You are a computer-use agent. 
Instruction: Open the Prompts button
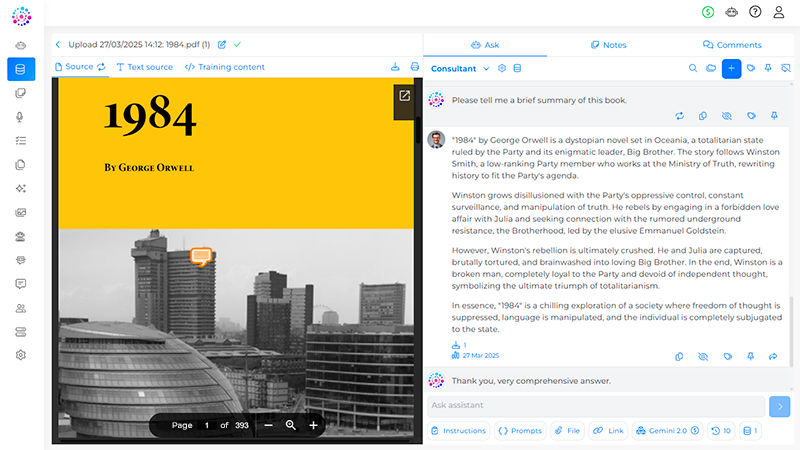pyautogui.click(x=520, y=431)
